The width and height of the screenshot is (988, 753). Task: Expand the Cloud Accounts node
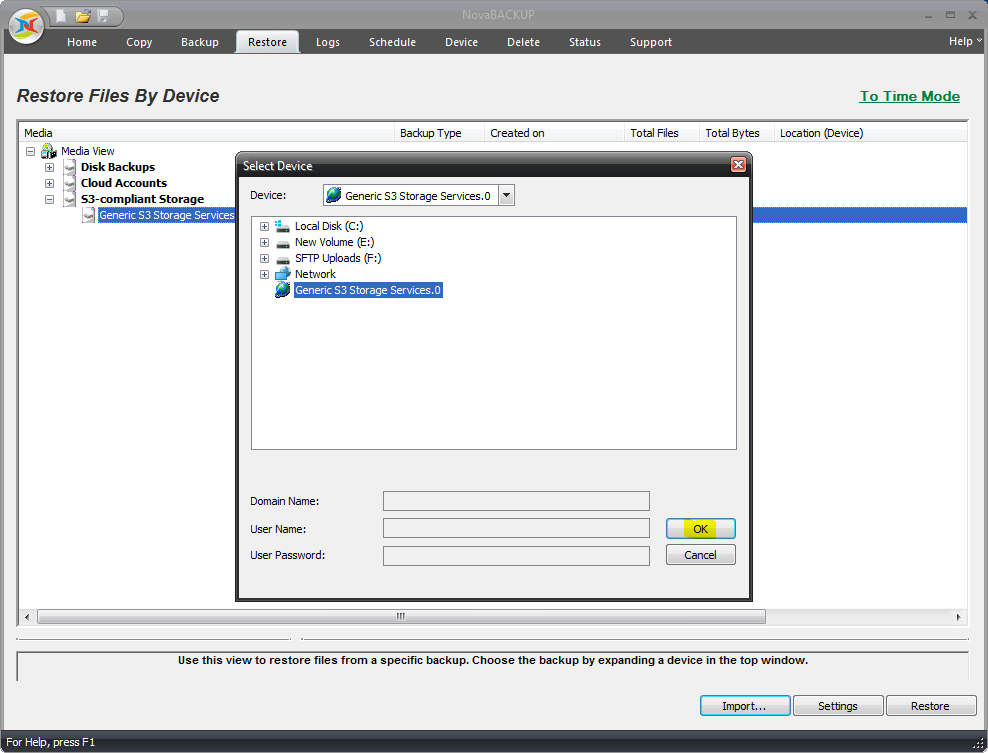pos(49,183)
